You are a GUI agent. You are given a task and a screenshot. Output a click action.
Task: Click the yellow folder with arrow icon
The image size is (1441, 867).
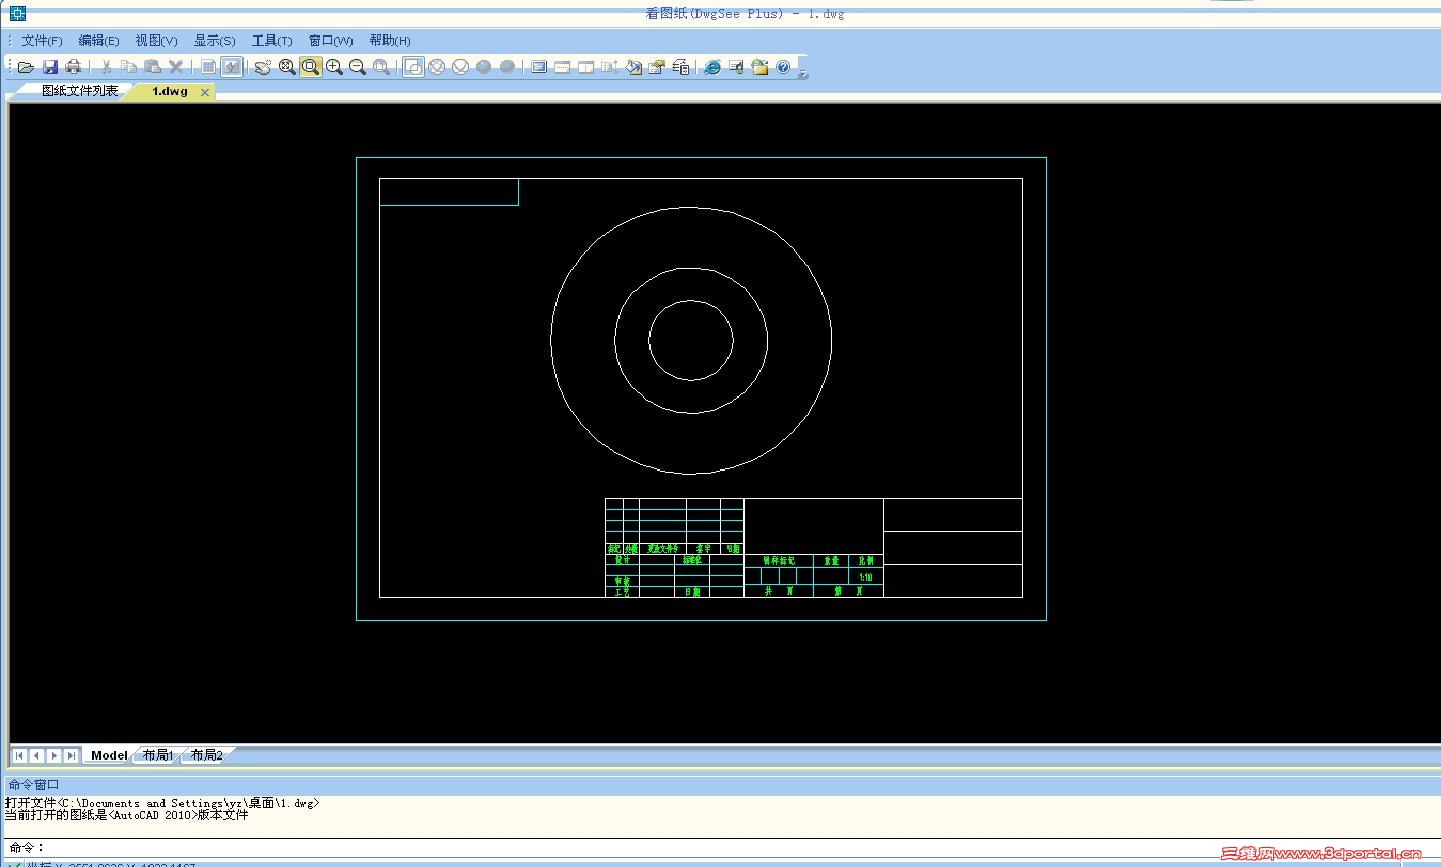click(760, 67)
